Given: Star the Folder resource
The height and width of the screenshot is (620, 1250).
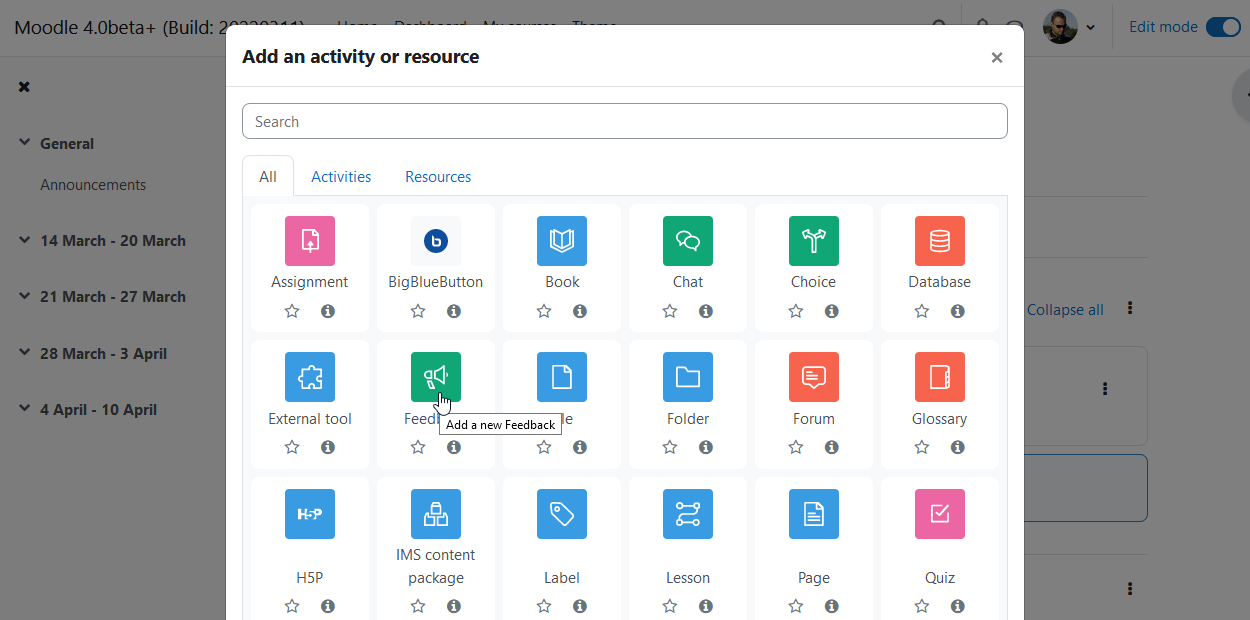Looking at the screenshot, I should pos(670,447).
